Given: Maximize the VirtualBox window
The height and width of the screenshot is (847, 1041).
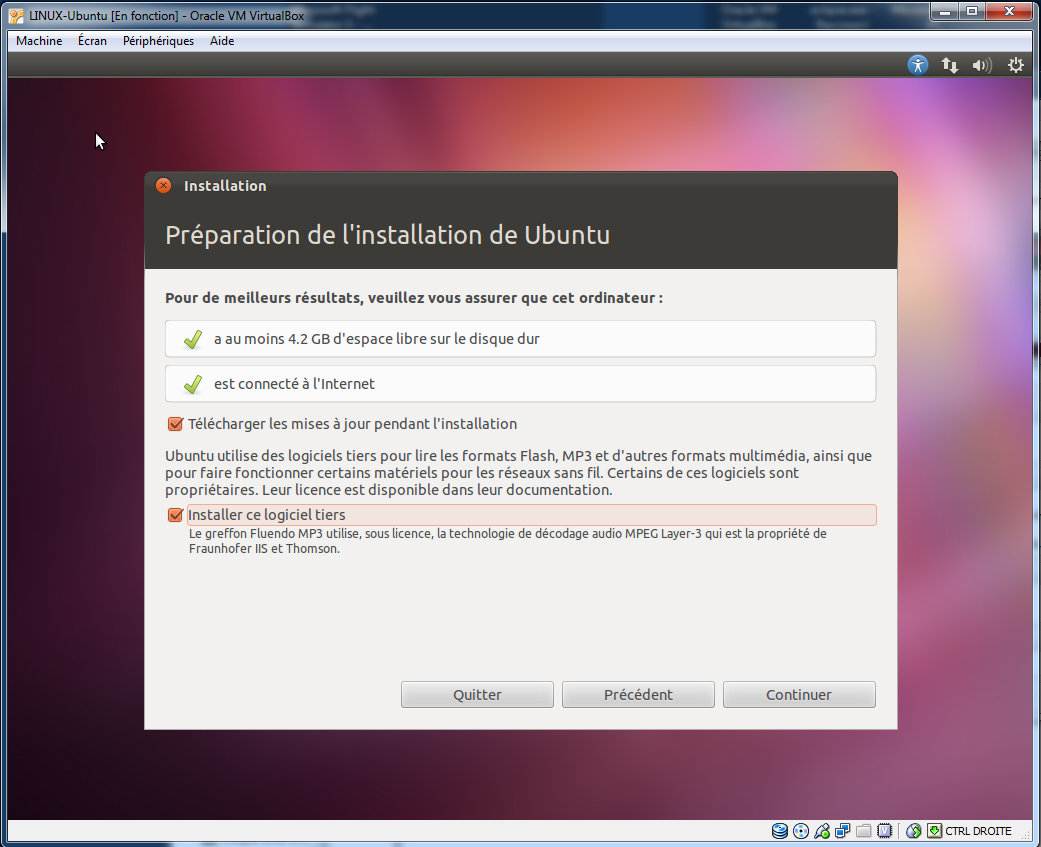Looking at the screenshot, I should tap(972, 11).
